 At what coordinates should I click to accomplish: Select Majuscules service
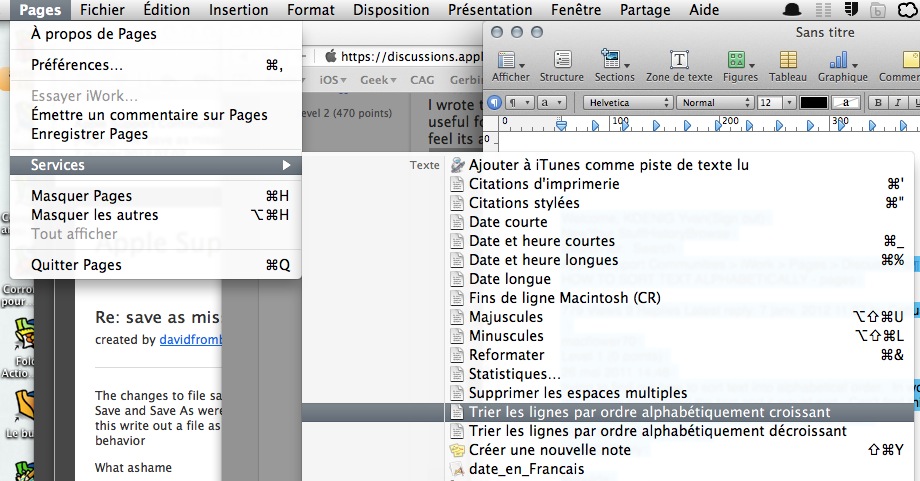pos(679,317)
